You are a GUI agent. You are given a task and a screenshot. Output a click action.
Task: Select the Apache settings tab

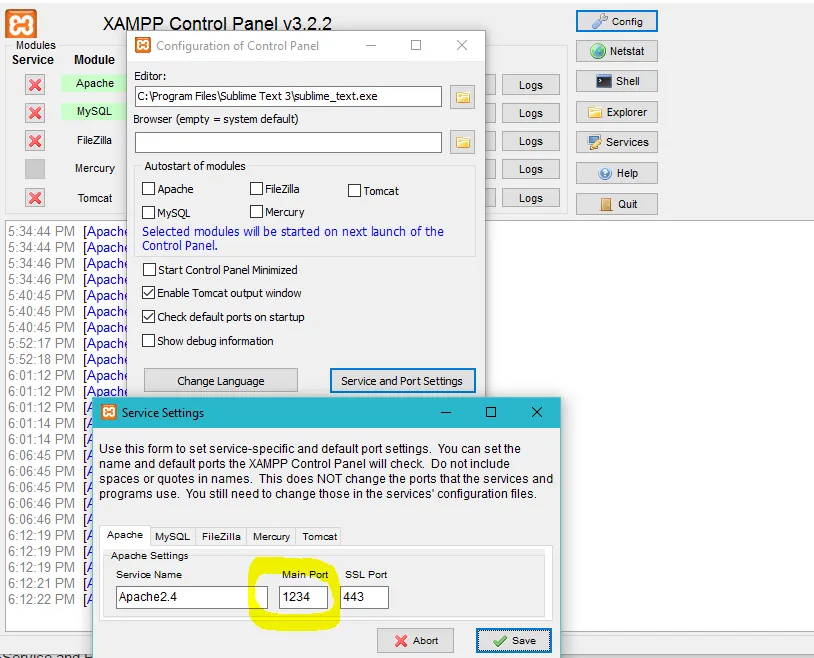[x=125, y=535]
